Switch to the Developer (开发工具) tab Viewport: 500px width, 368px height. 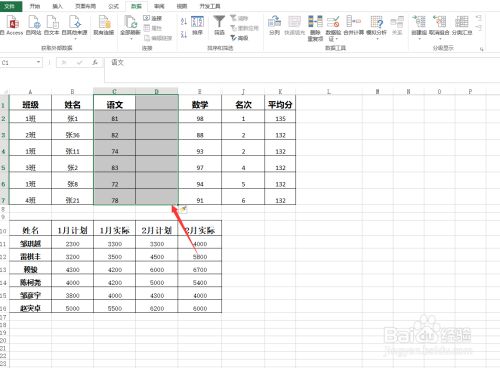tap(210, 6)
